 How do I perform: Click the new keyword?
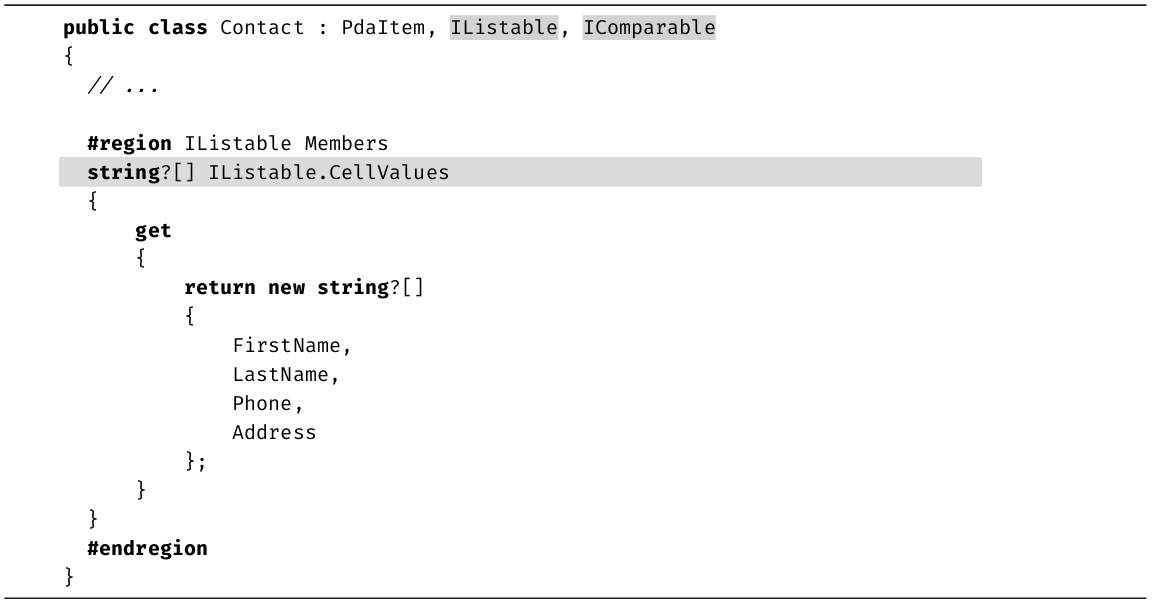(x=286, y=289)
